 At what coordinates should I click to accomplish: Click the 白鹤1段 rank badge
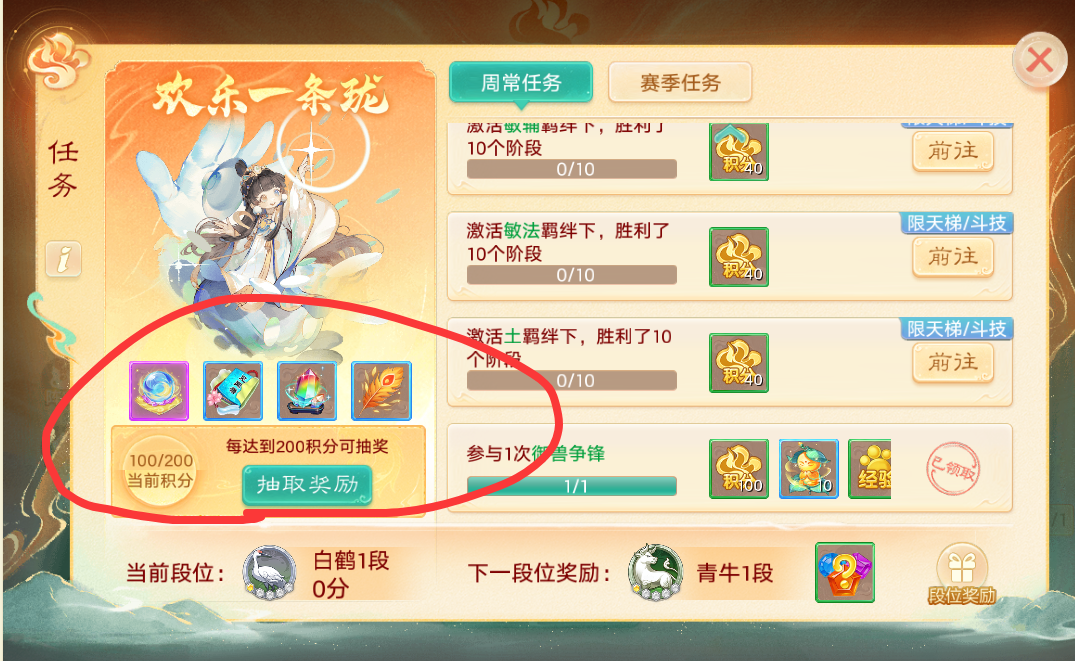[269, 573]
